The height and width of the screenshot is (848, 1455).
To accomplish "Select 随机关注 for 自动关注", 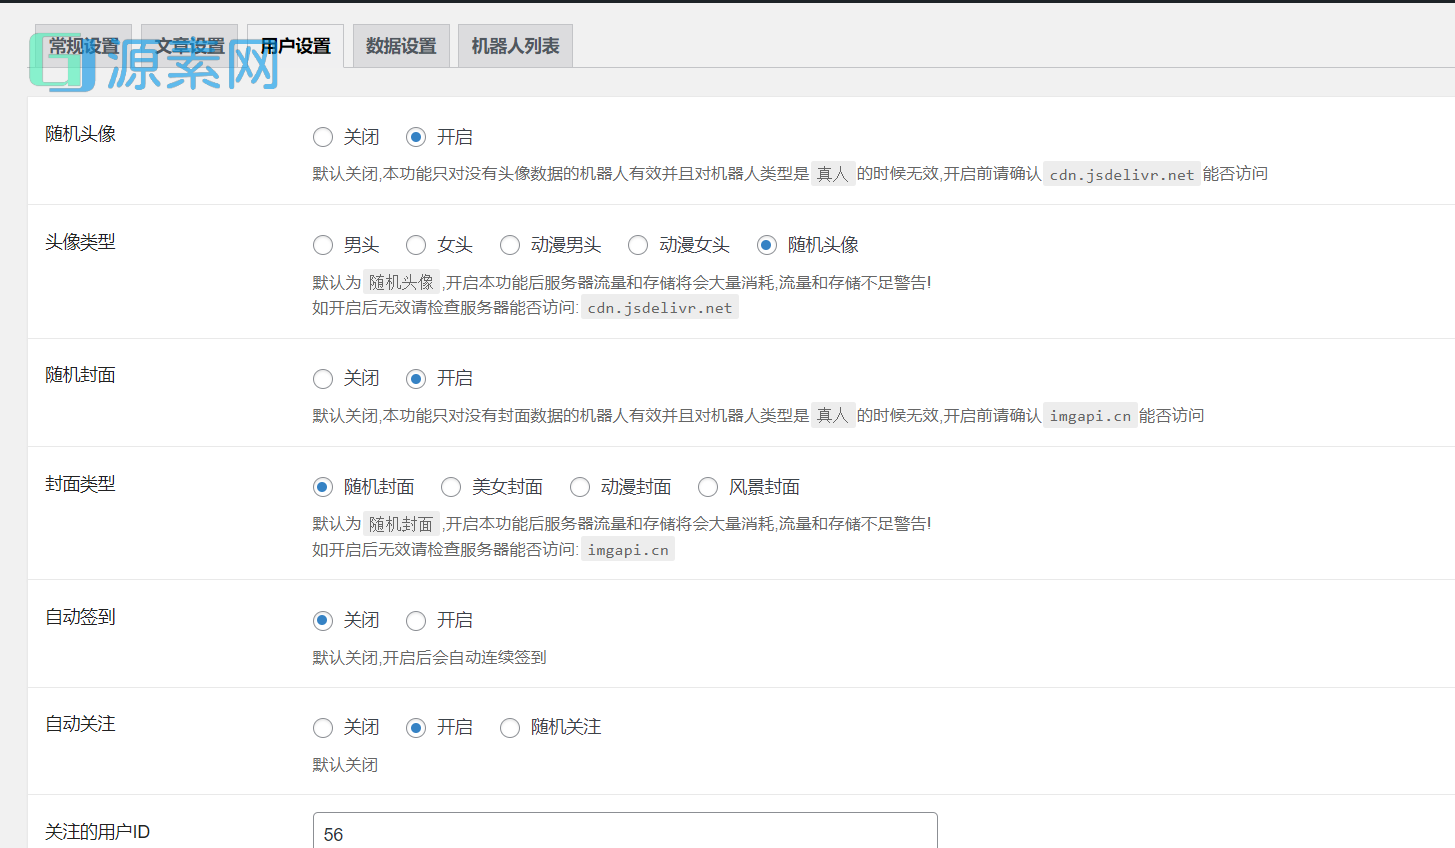I will 510,728.
